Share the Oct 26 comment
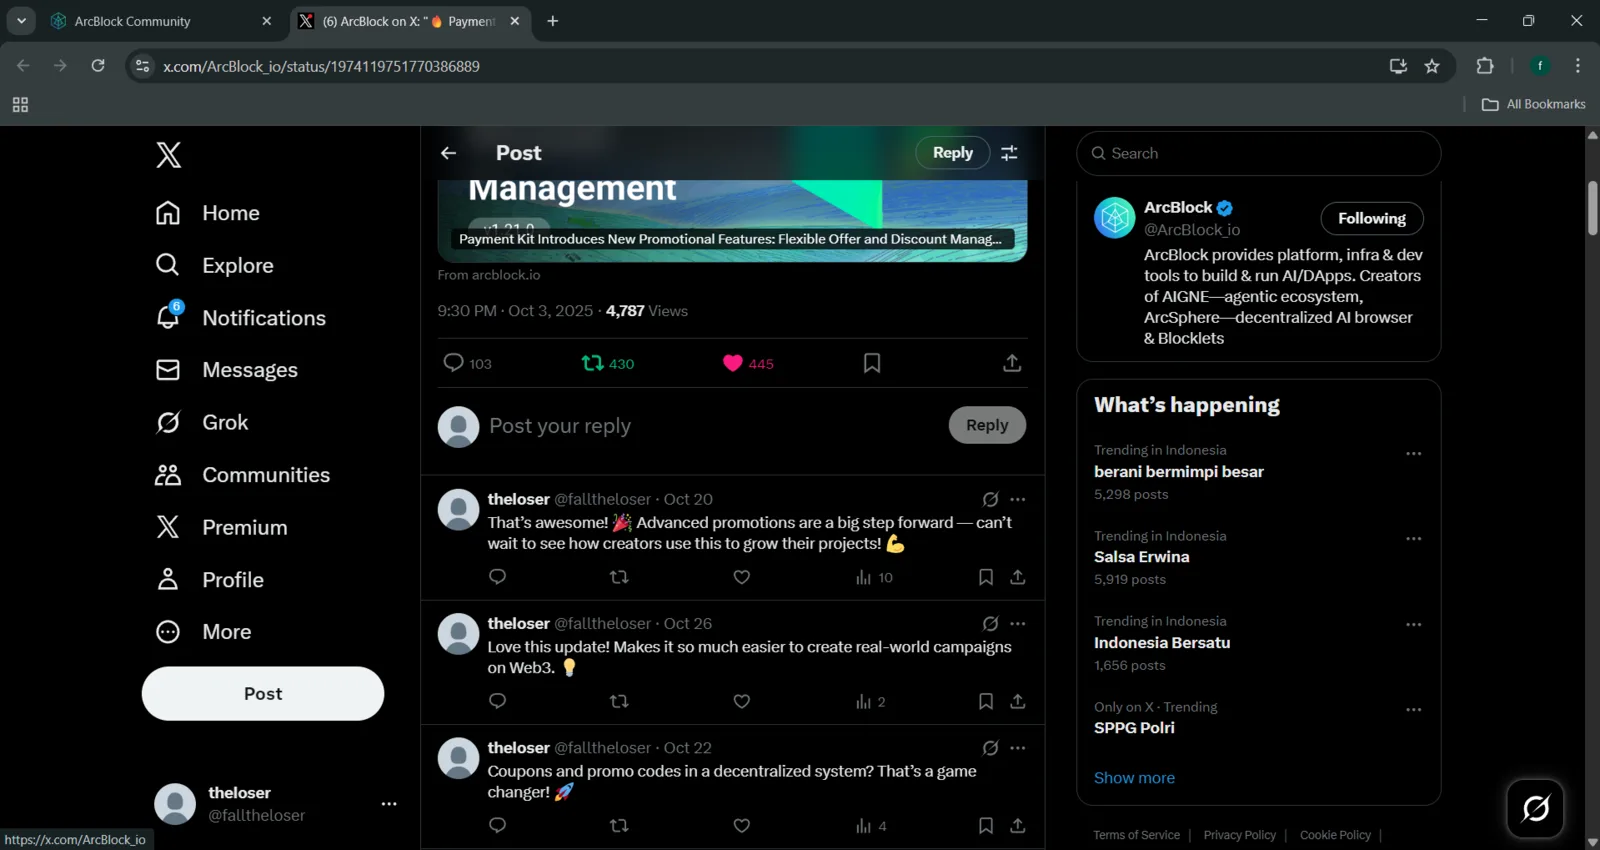The image size is (1600, 850). click(x=1018, y=701)
